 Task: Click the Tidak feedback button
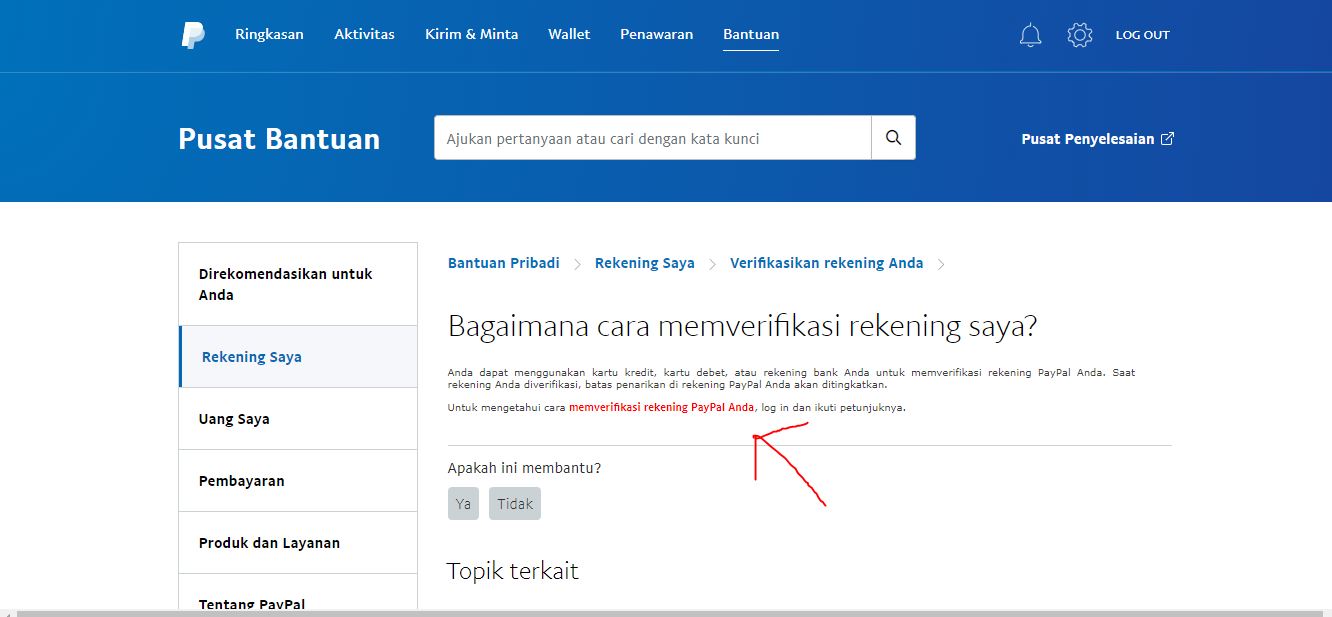pyautogui.click(x=515, y=504)
